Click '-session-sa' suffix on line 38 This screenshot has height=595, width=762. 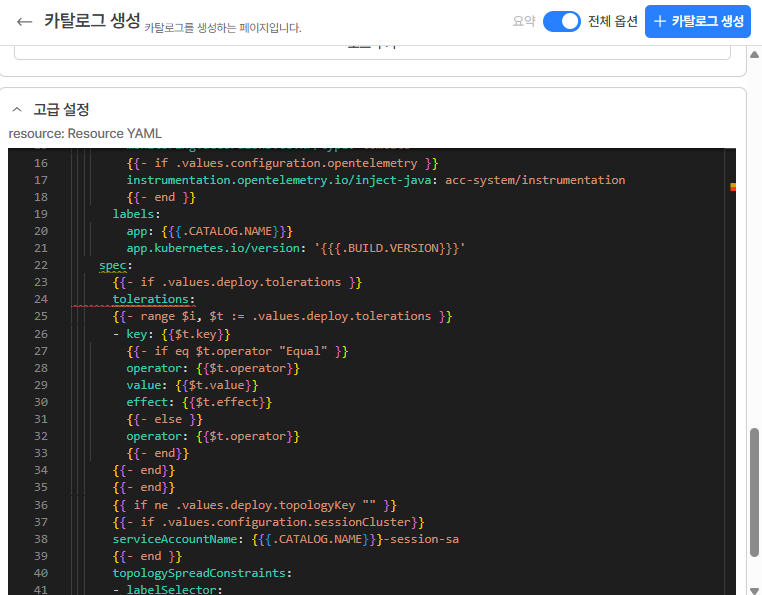[421, 539]
